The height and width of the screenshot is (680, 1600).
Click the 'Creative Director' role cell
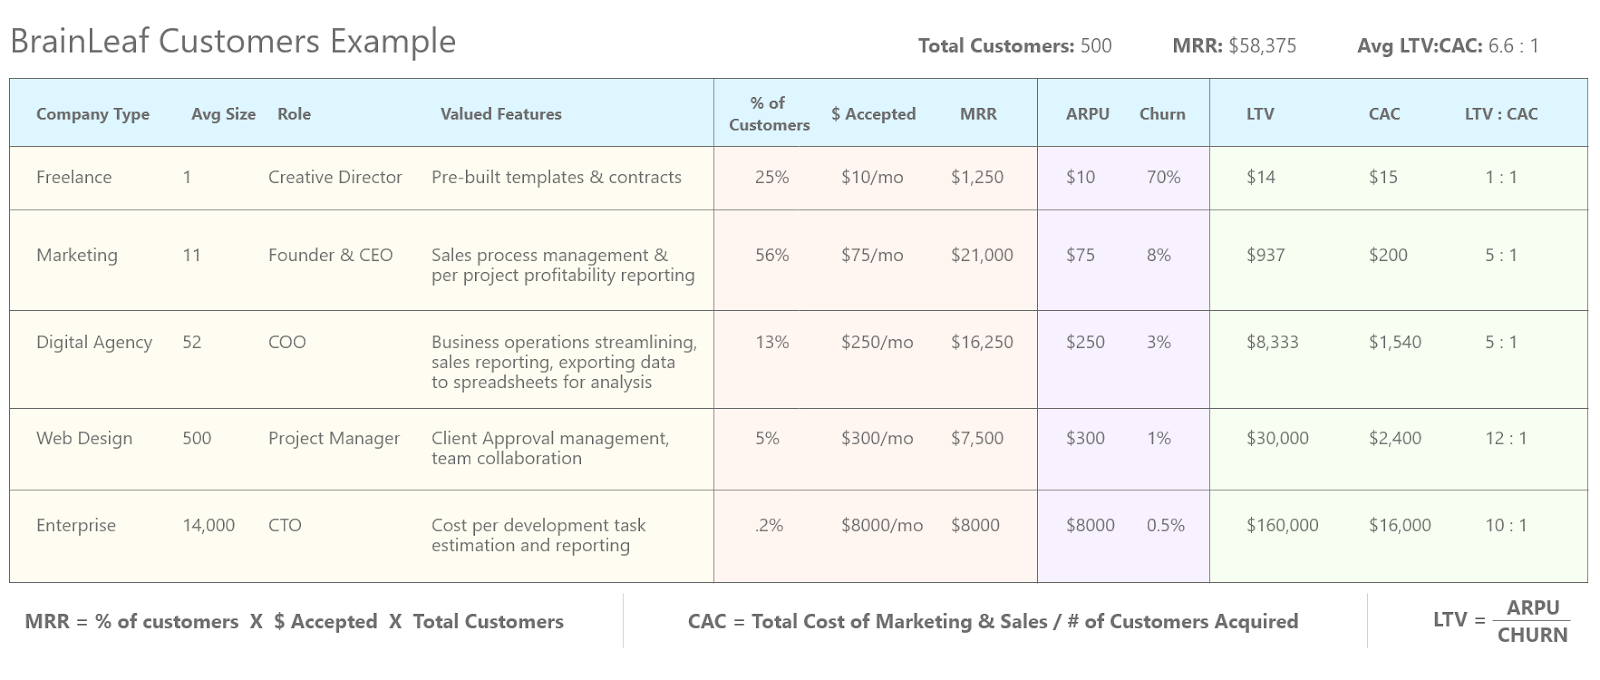coord(335,177)
